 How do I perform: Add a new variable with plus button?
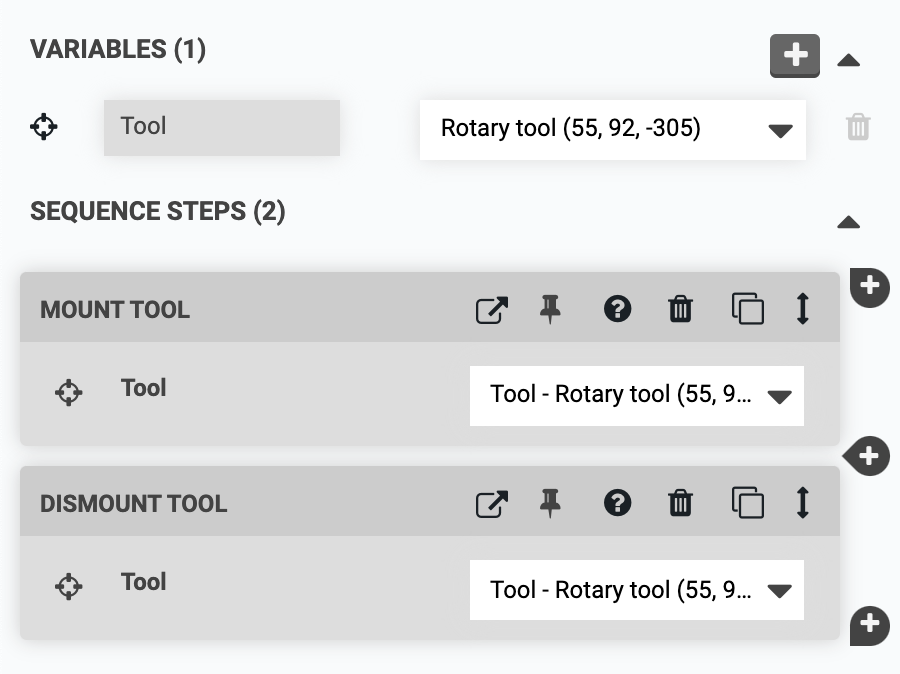794,56
